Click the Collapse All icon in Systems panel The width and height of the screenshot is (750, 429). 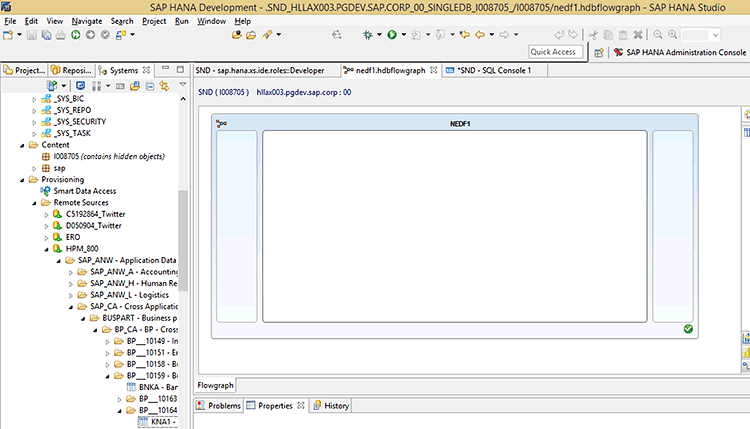150,86
